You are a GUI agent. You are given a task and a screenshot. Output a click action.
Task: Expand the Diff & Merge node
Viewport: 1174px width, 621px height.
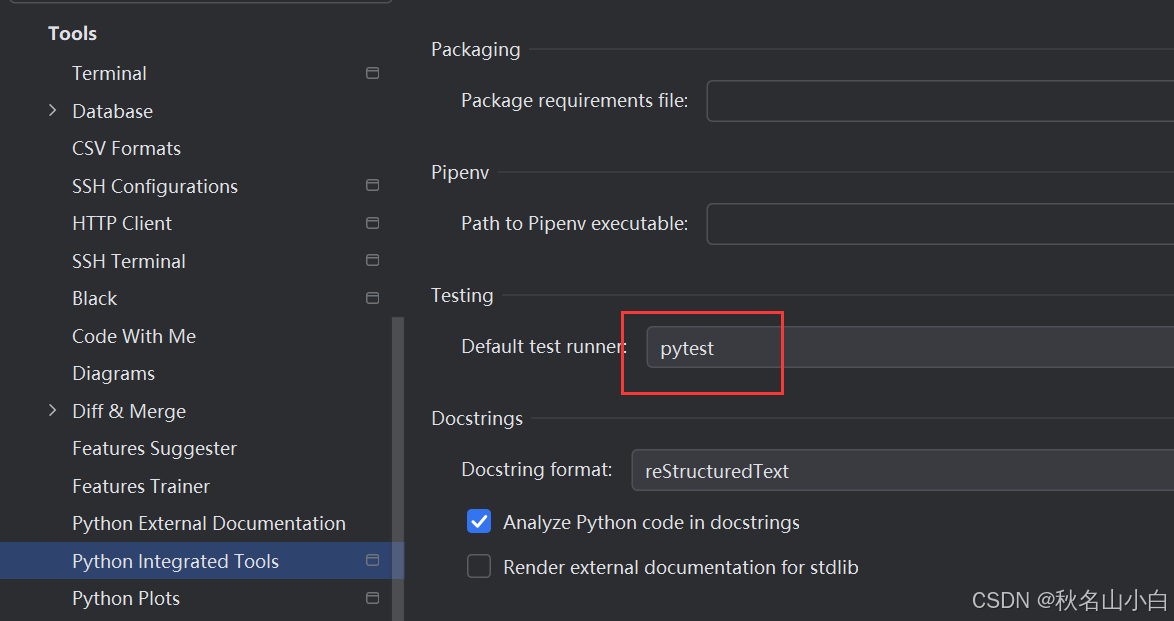coord(52,411)
